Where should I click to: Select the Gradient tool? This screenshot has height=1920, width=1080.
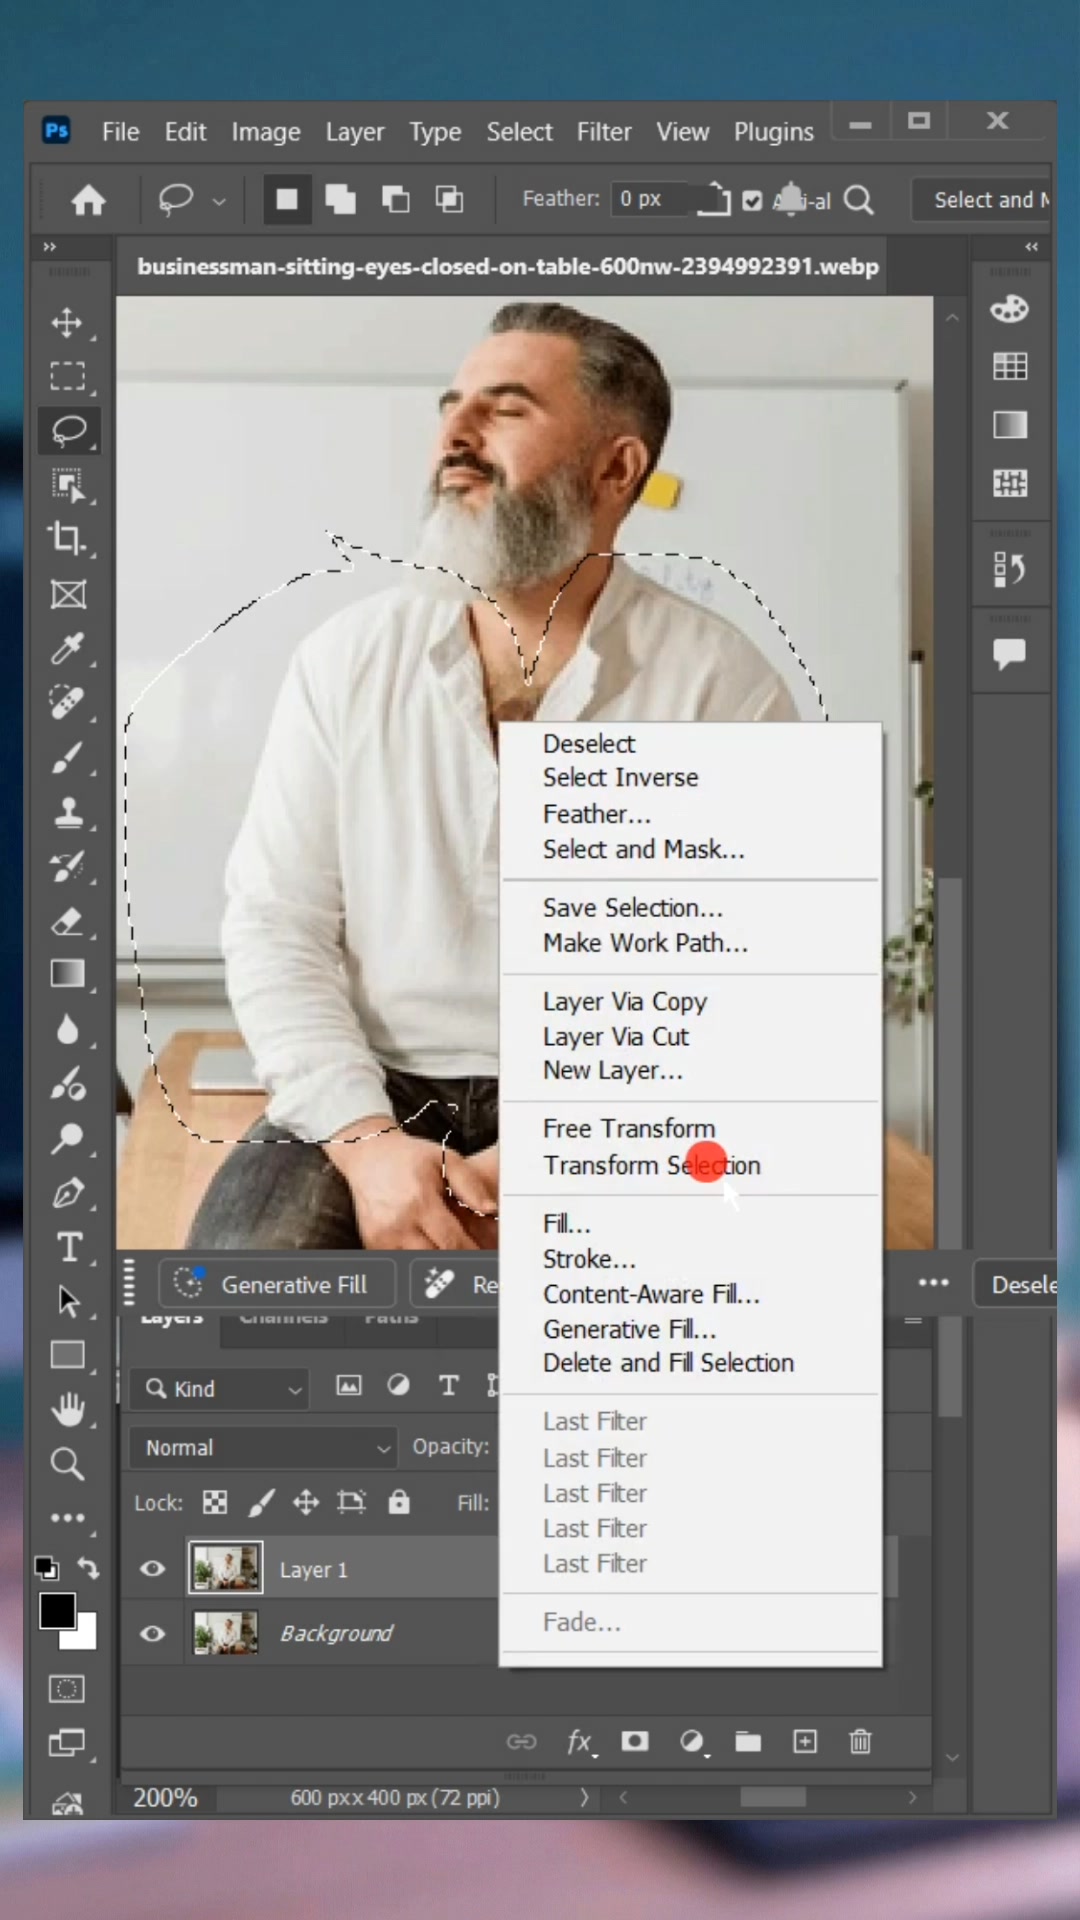[x=67, y=974]
